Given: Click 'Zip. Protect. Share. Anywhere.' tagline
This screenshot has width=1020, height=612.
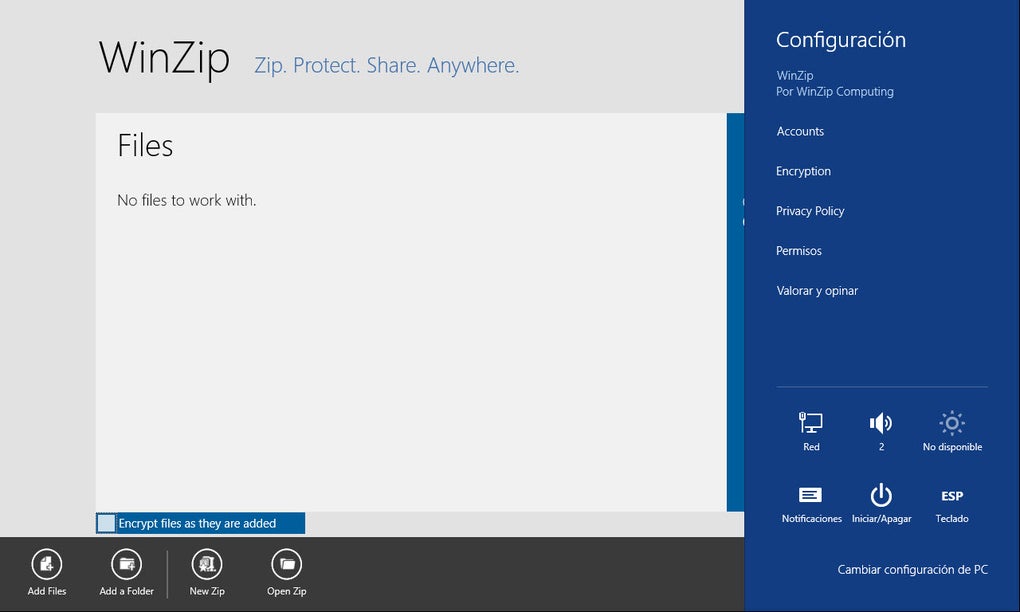Looking at the screenshot, I should coord(386,66).
